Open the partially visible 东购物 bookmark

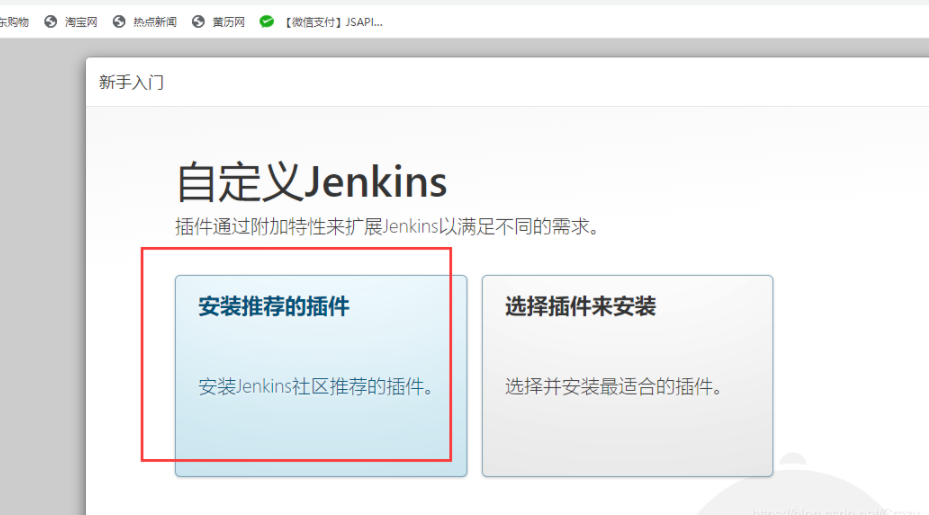pyautogui.click(x=14, y=22)
